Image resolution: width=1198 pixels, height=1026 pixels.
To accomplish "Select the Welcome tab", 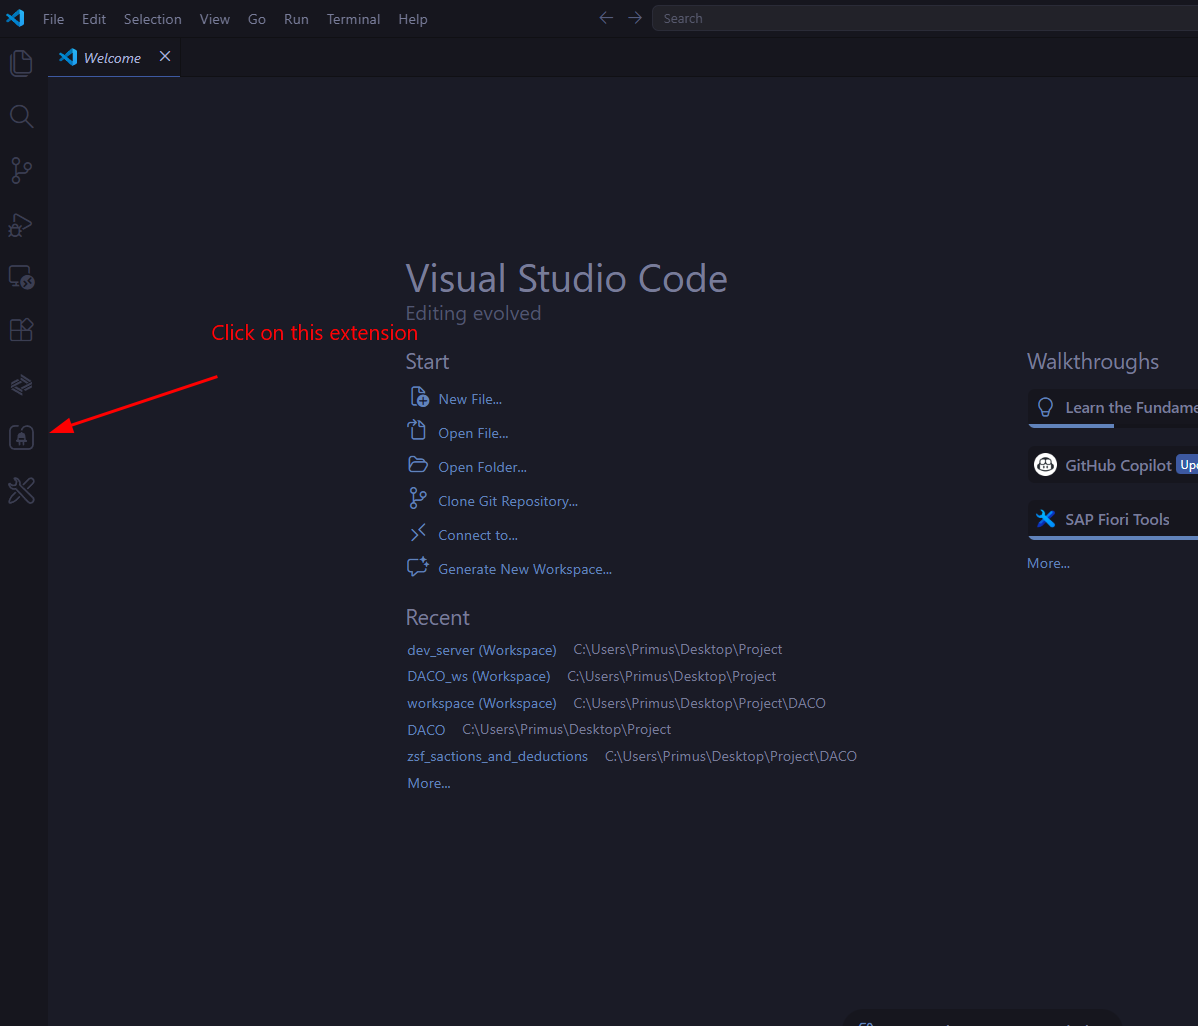I will (x=114, y=58).
